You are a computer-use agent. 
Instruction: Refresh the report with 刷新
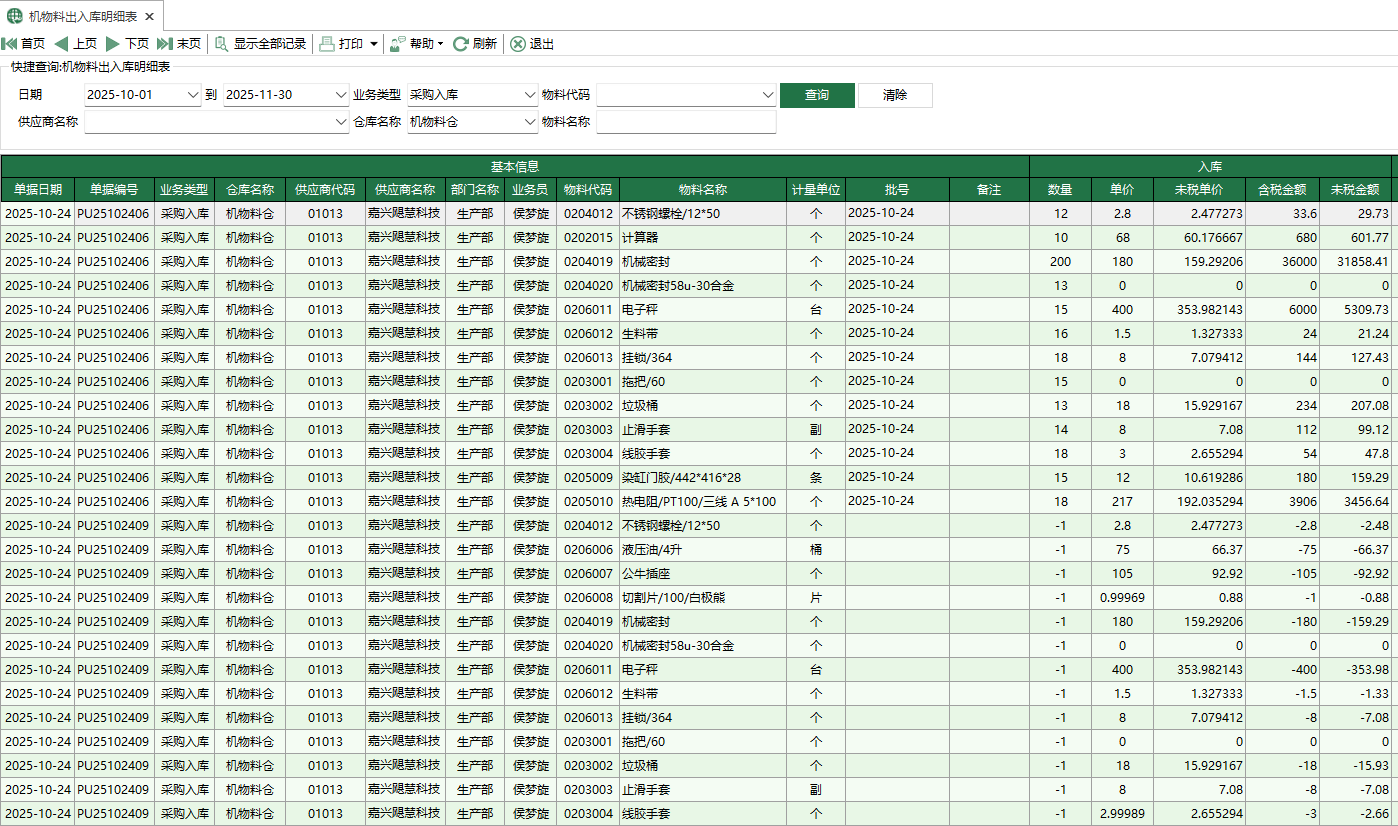click(475, 44)
